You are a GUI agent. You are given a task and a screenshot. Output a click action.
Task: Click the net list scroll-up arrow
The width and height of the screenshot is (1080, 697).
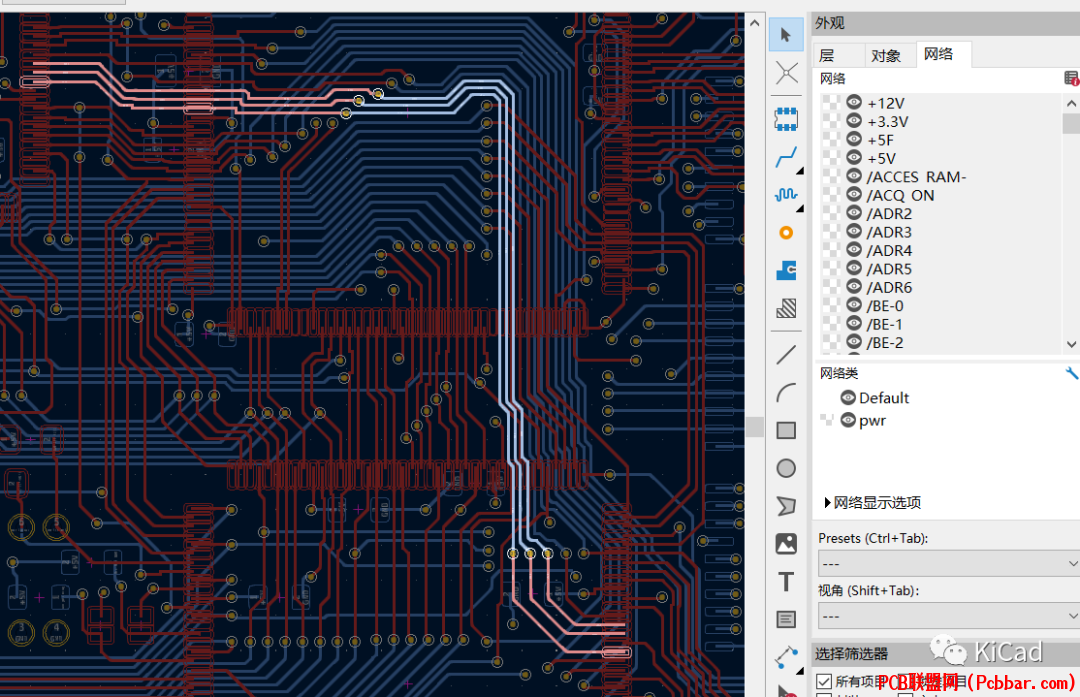tap(1071, 103)
